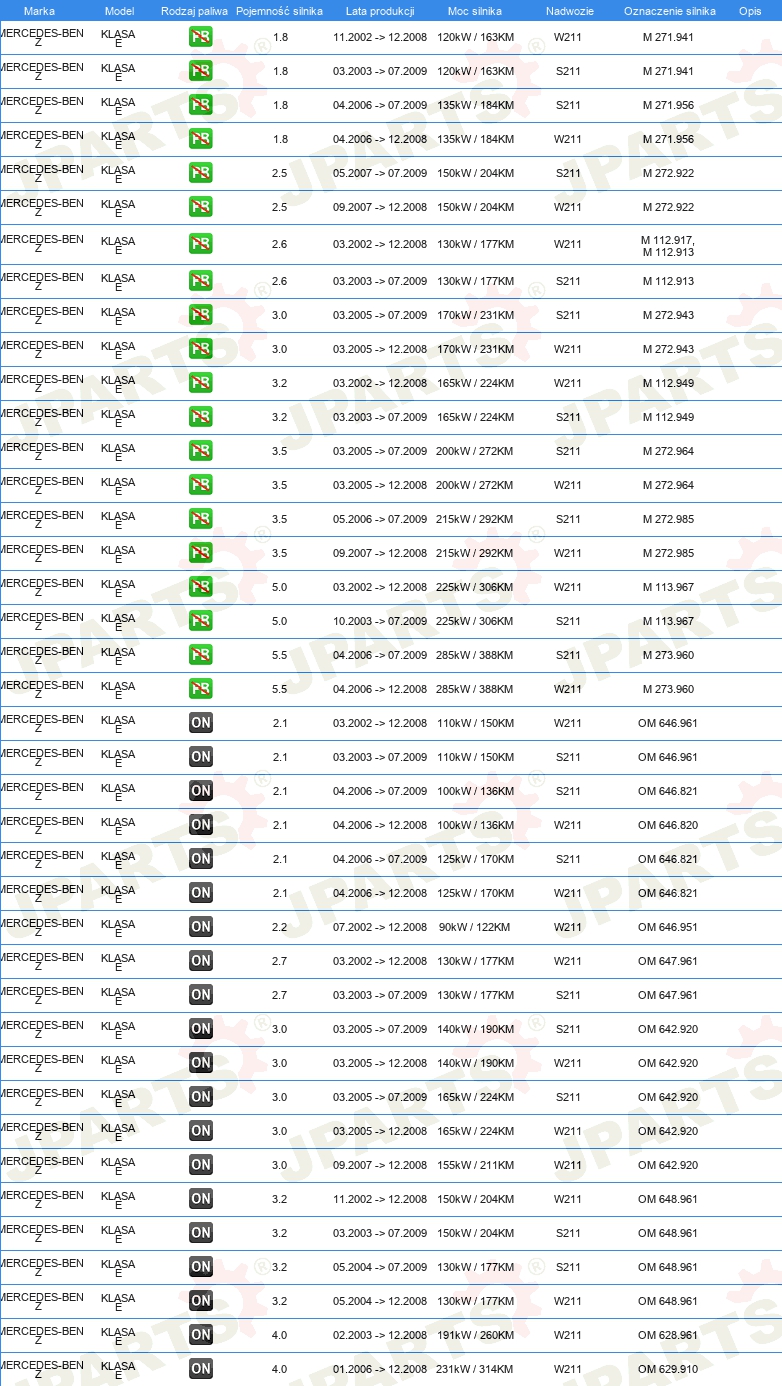Click the power cell 90kW / 122KM
This screenshot has width=782, height=1386.
tap(475, 928)
